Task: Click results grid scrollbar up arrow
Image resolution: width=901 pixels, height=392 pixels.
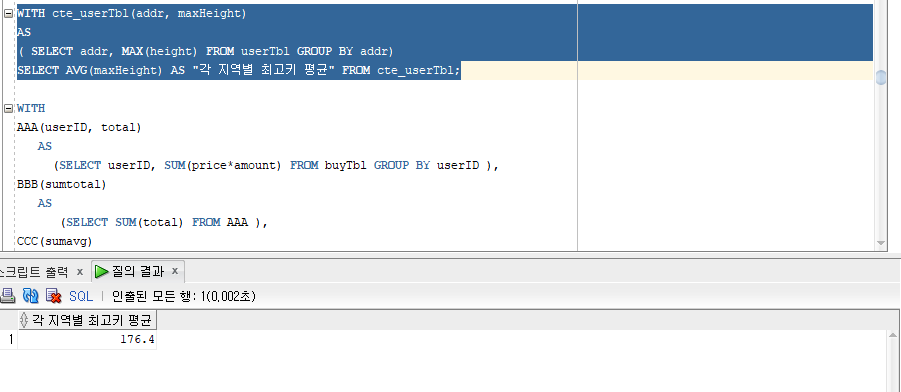Action: coord(893,335)
